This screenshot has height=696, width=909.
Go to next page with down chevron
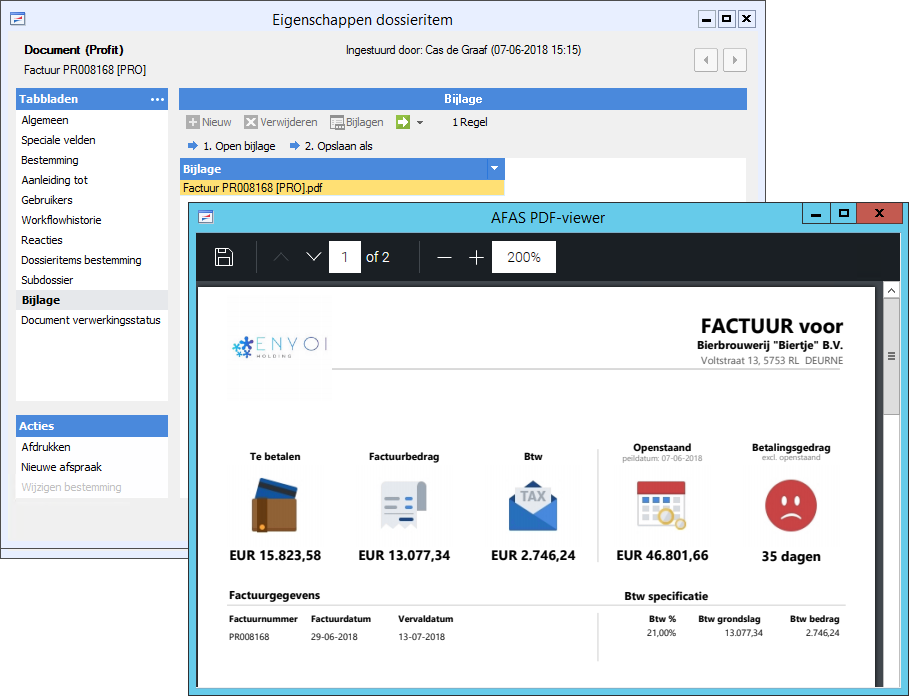pos(313,257)
